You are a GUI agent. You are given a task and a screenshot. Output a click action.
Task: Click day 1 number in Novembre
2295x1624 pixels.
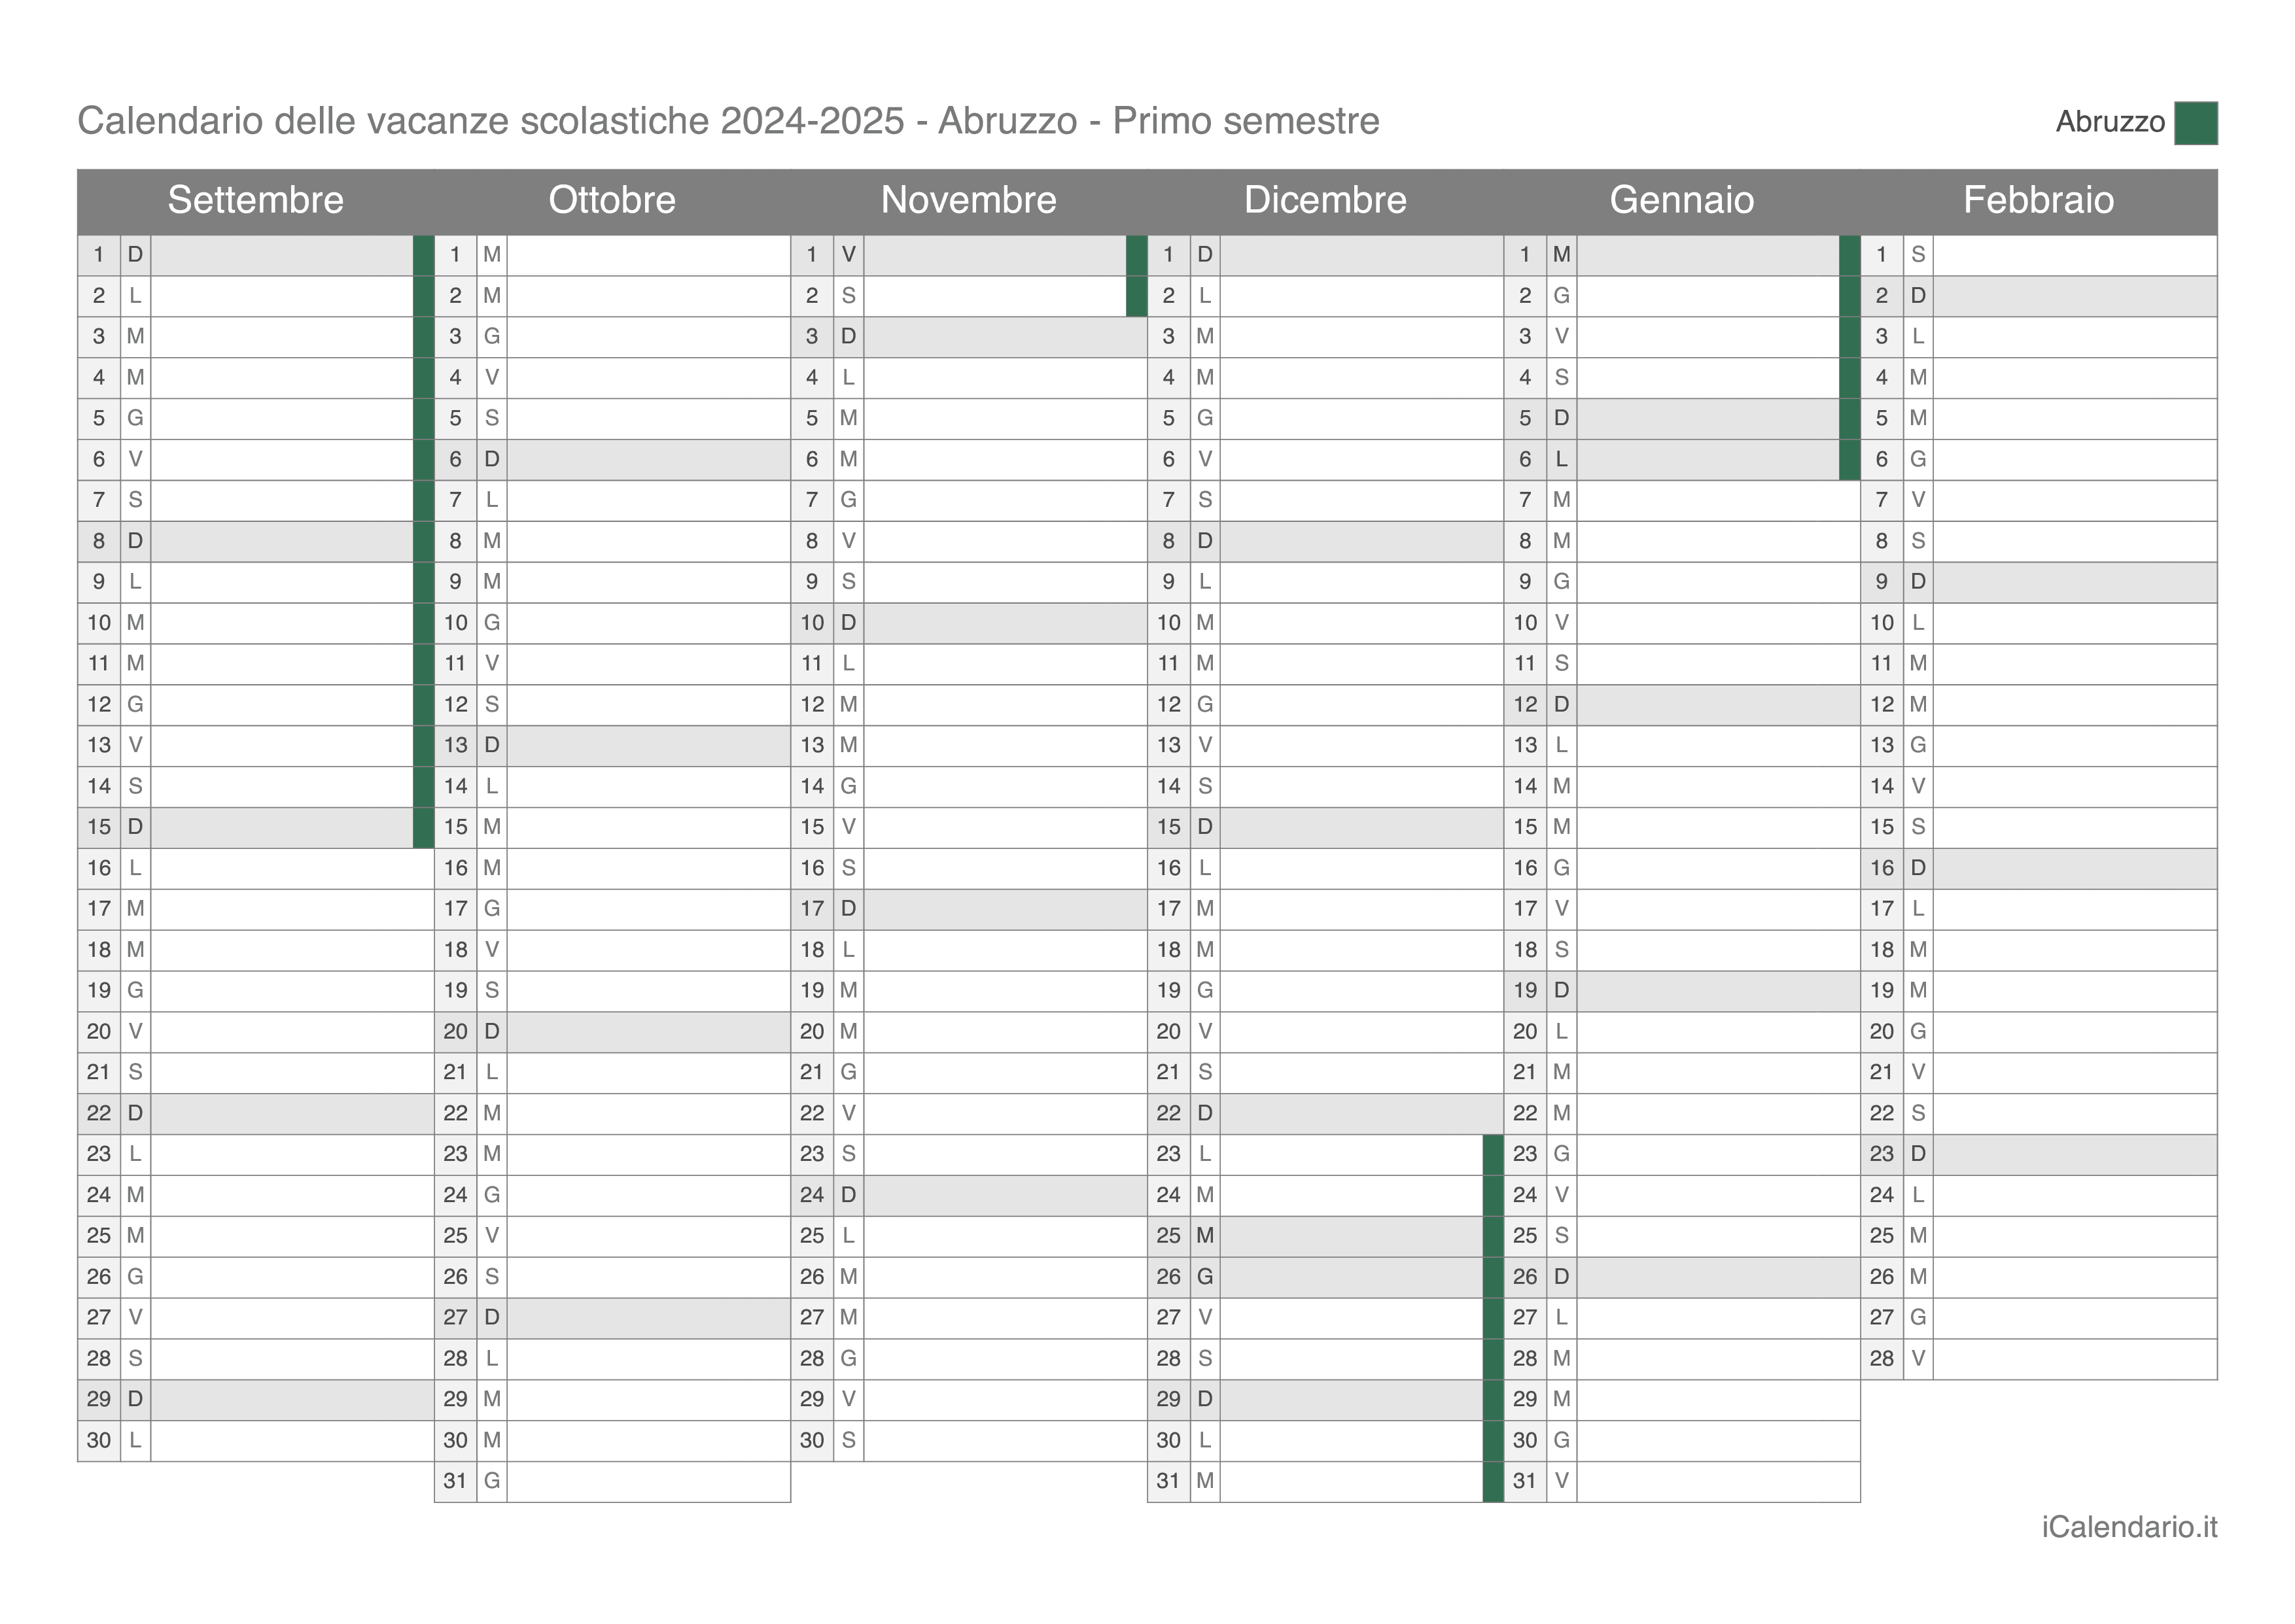812,255
